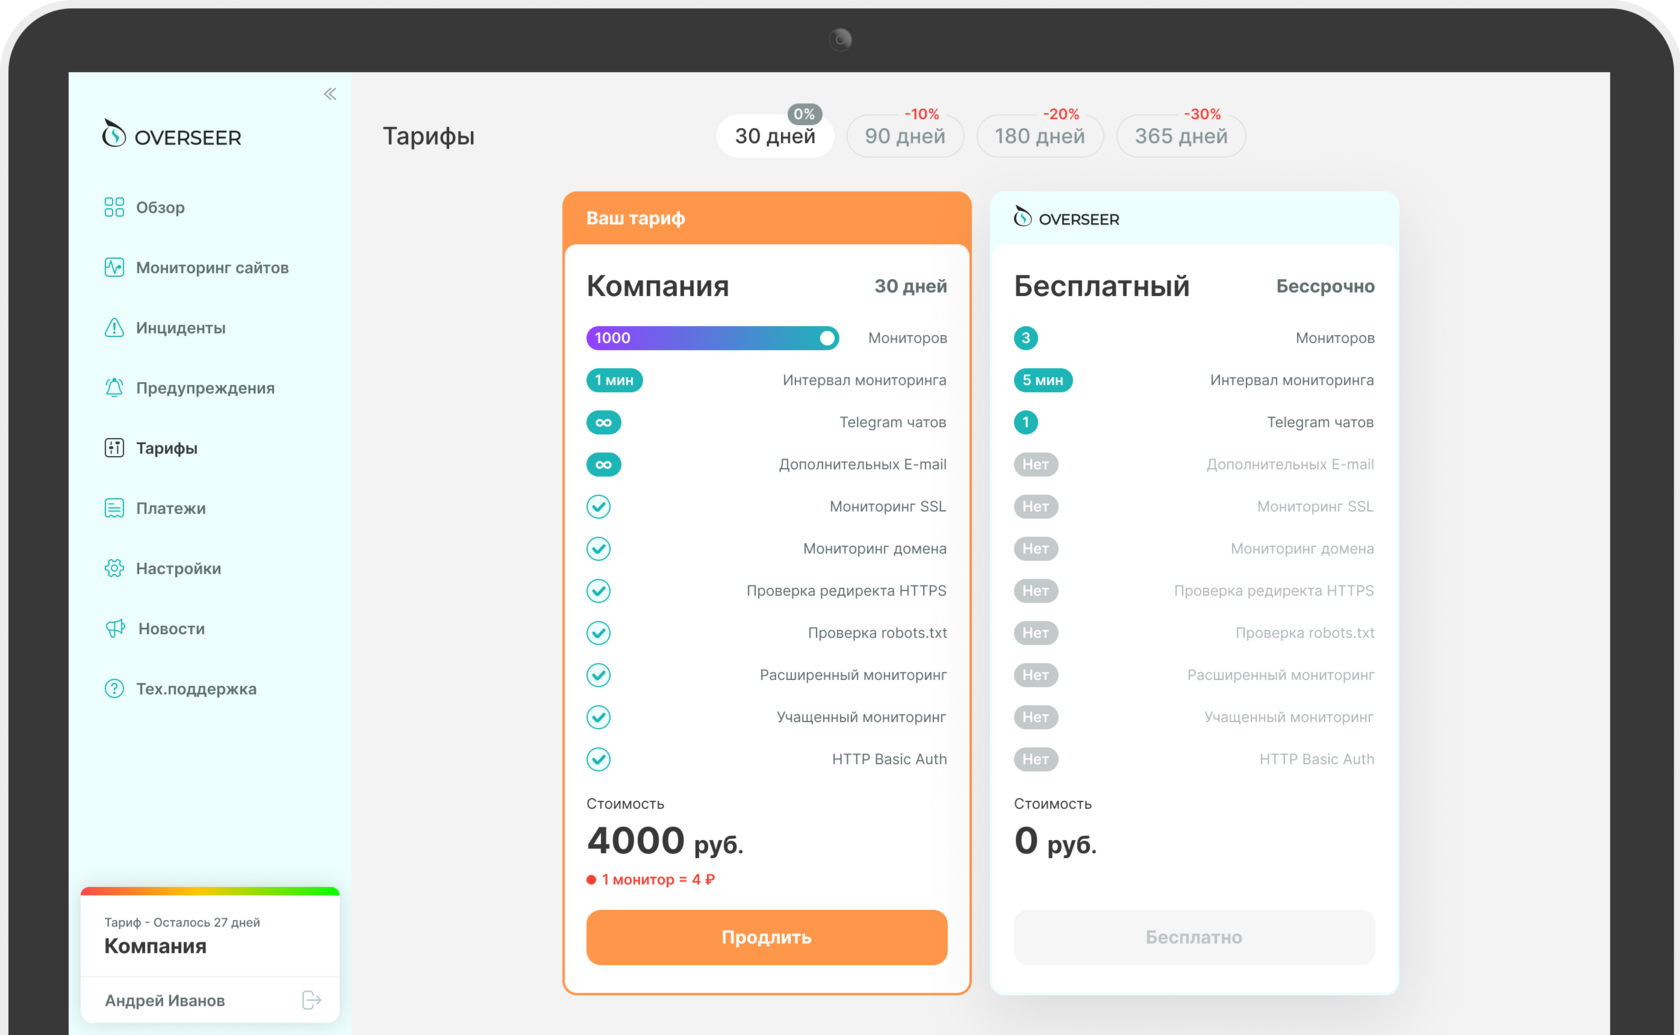
Task: Select the 30 дней billing period
Action: point(775,136)
